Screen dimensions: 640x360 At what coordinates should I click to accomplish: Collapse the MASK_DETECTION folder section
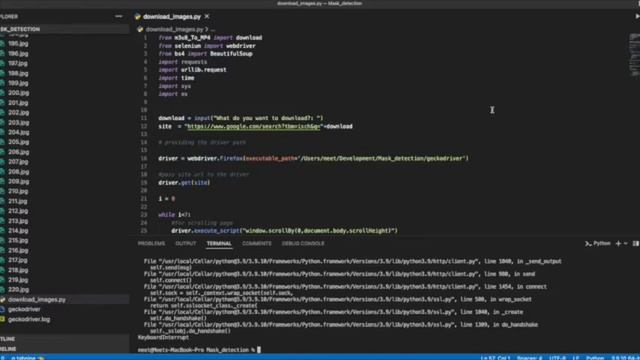click(64, 29)
